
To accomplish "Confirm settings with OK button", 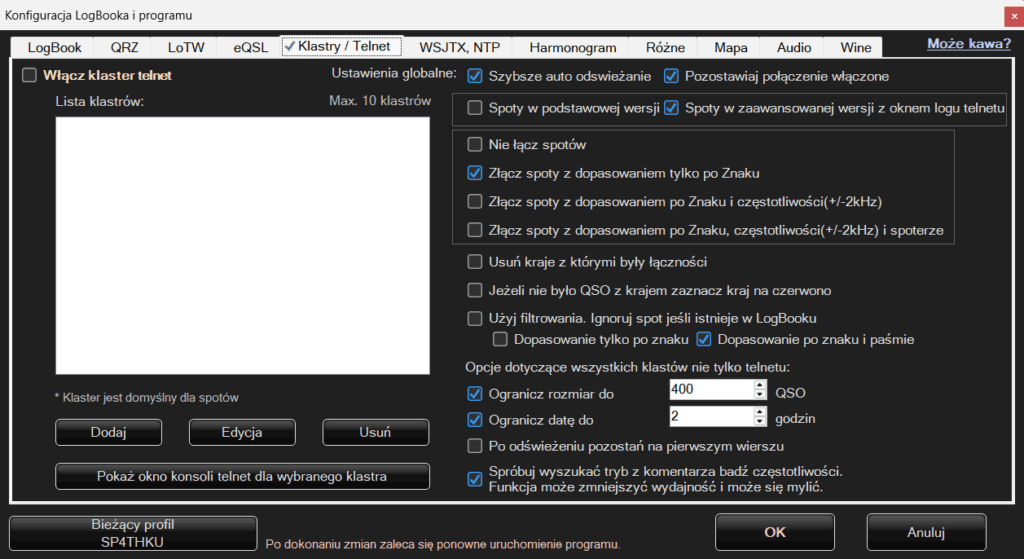I will pos(775,531).
